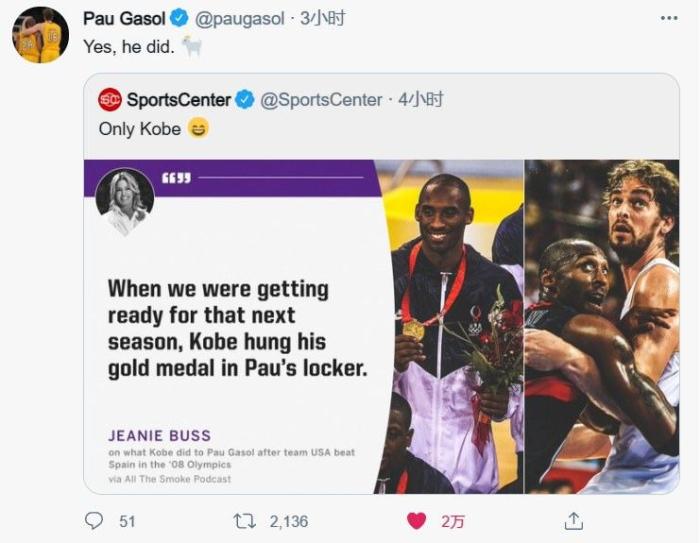
Task: Open Kobe and Pau game photo
Action: pos(602,325)
